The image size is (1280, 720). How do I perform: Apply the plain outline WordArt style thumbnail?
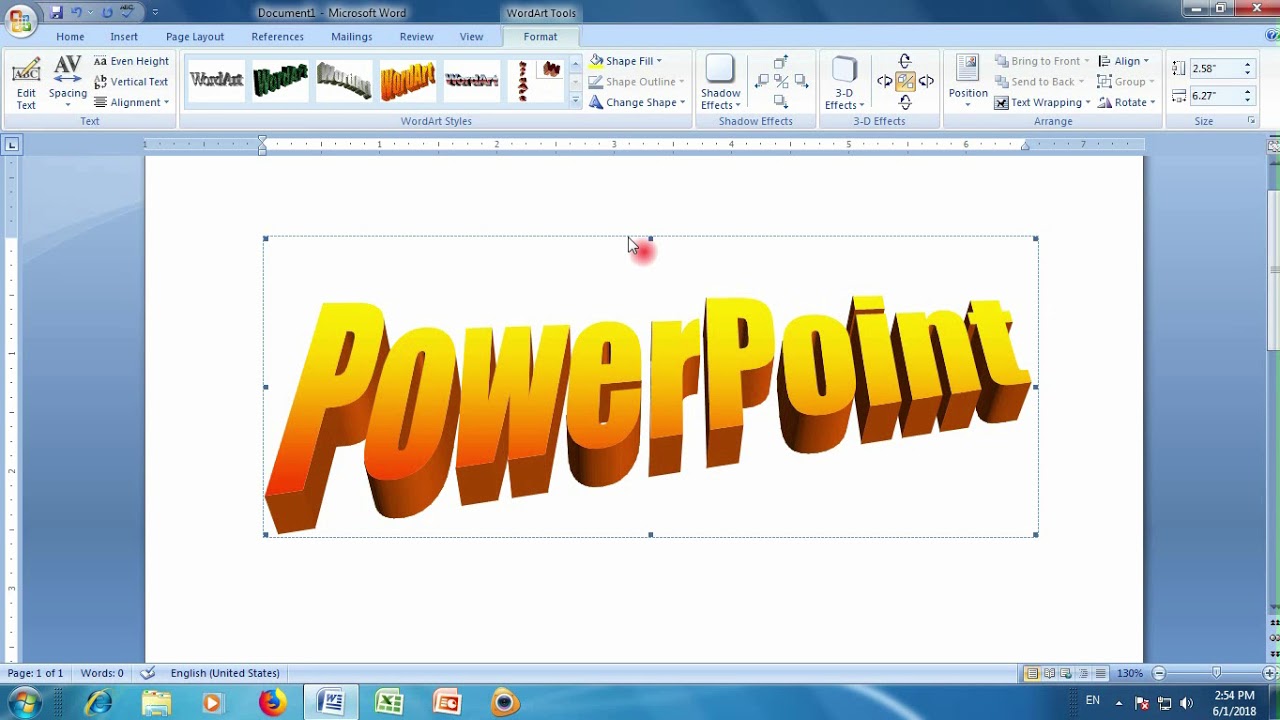(216, 80)
